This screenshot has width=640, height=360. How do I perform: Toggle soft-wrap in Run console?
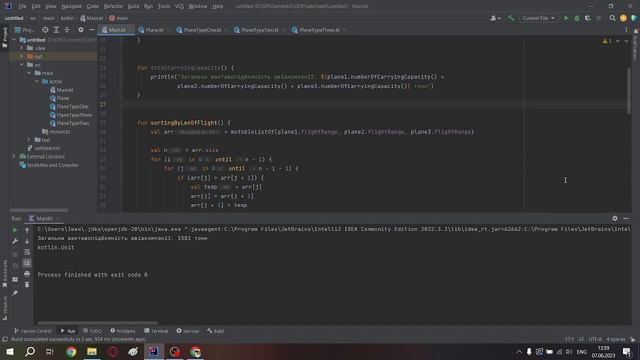tap(27, 252)
